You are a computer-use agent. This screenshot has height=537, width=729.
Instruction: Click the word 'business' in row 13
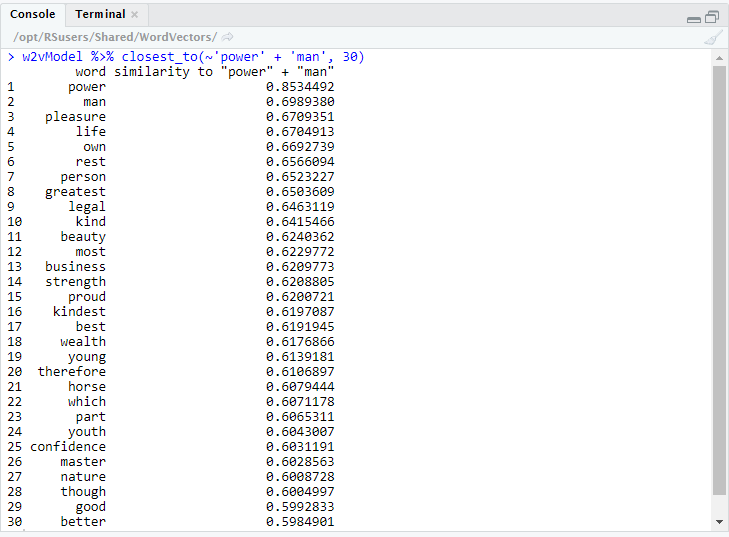point(75,267)
